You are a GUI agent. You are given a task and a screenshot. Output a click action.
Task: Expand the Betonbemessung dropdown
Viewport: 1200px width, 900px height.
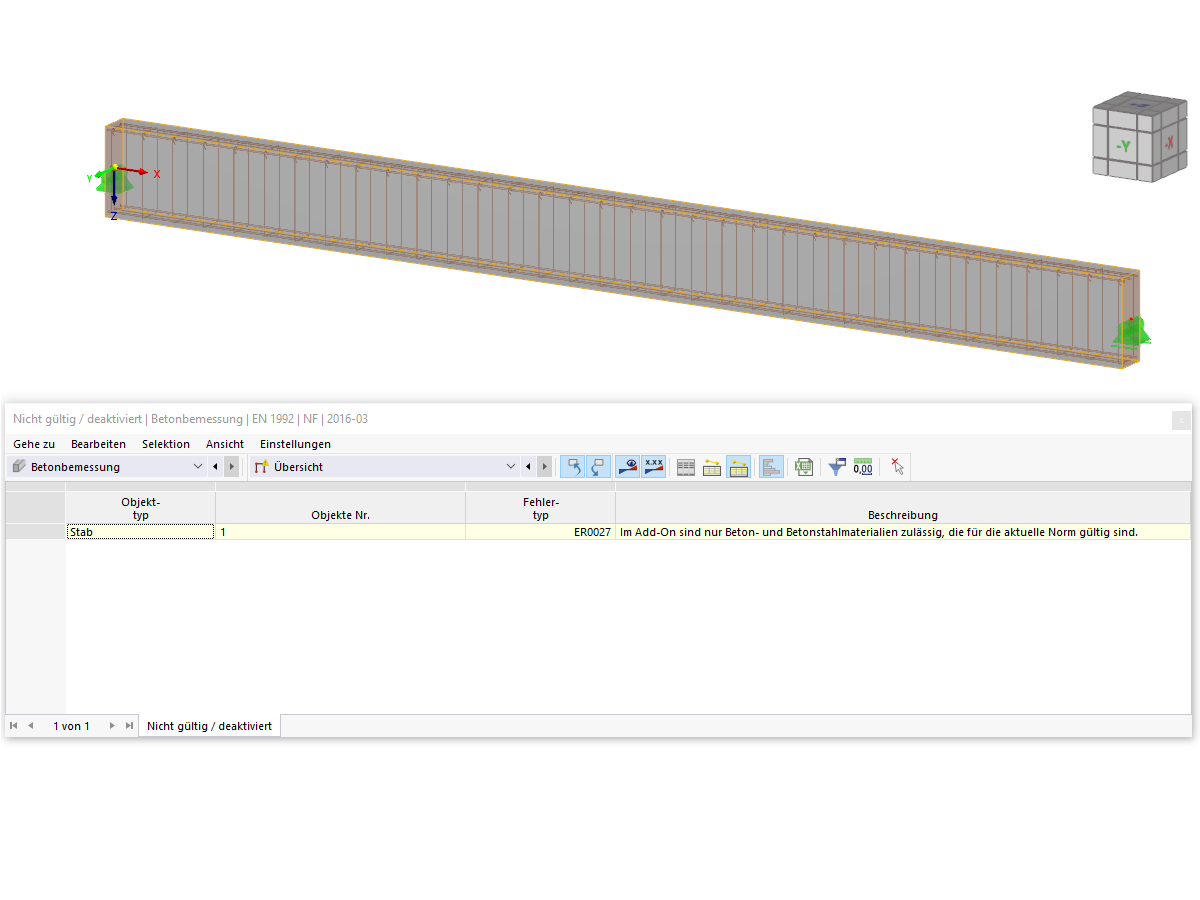click(197, 467)
